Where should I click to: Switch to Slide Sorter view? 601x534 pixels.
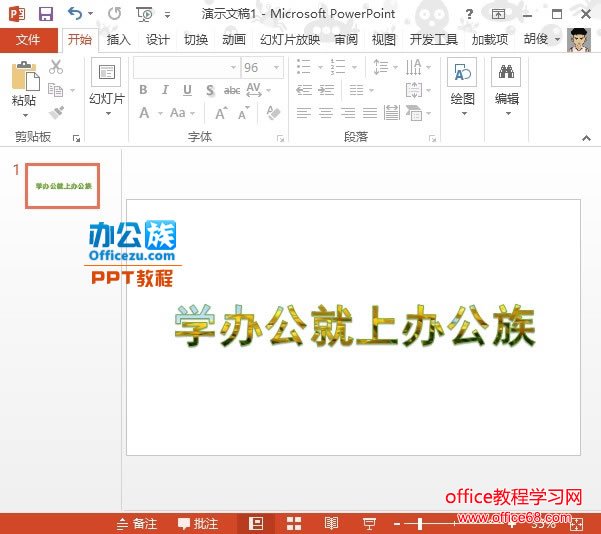click(x=294, y=524)
